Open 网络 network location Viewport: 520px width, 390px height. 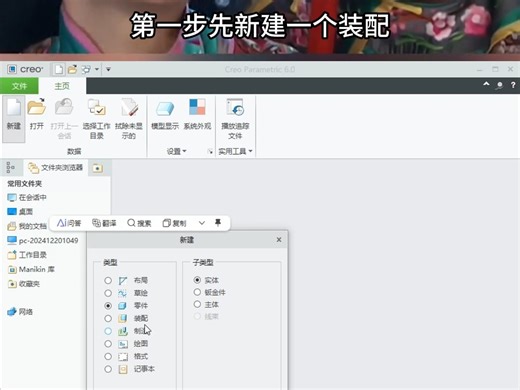tap(20, 312)
